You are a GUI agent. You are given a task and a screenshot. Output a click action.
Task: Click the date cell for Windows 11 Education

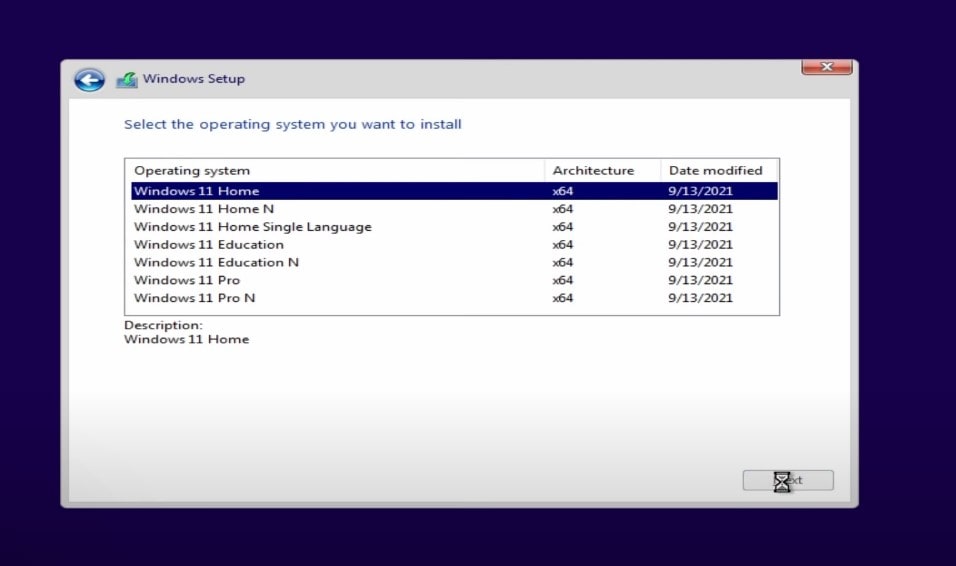700,245
